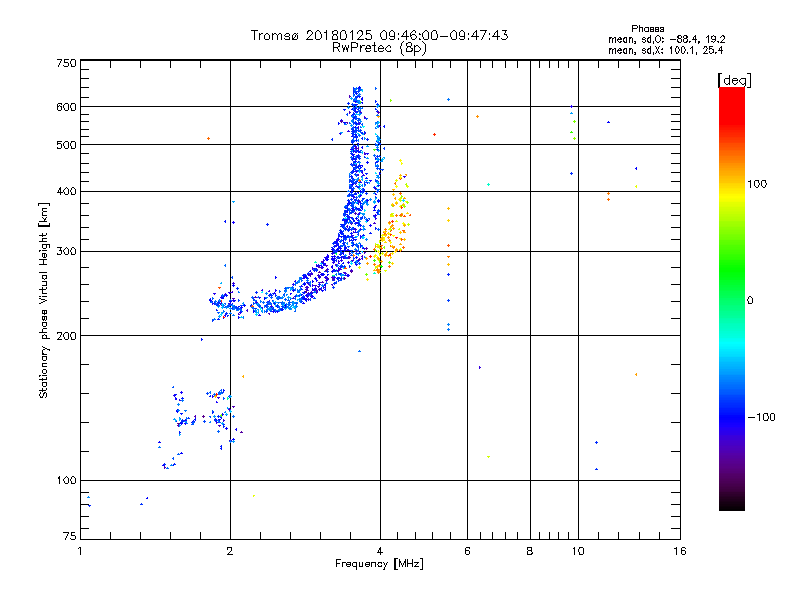Screen dimensions: 800x600
Task: Click the 'RwPretec (8p)' subtitle
Action: 379,48
